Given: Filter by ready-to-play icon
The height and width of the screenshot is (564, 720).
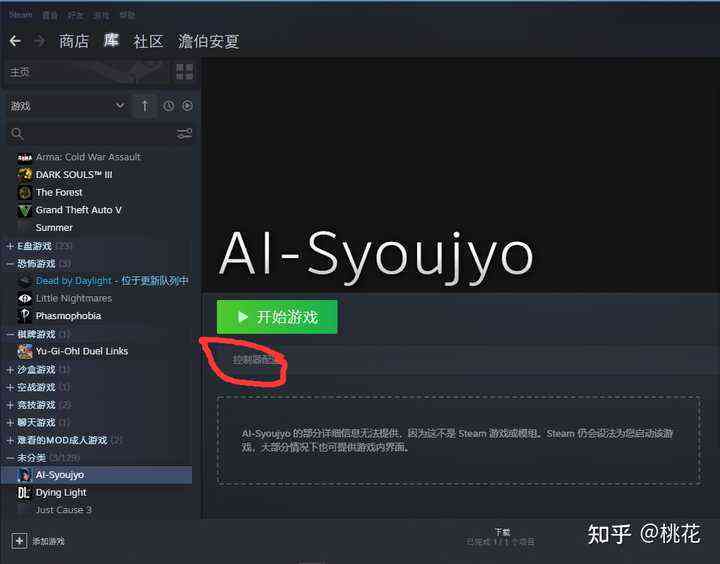Looking at the screenshot, I should [x=187, y=106].
